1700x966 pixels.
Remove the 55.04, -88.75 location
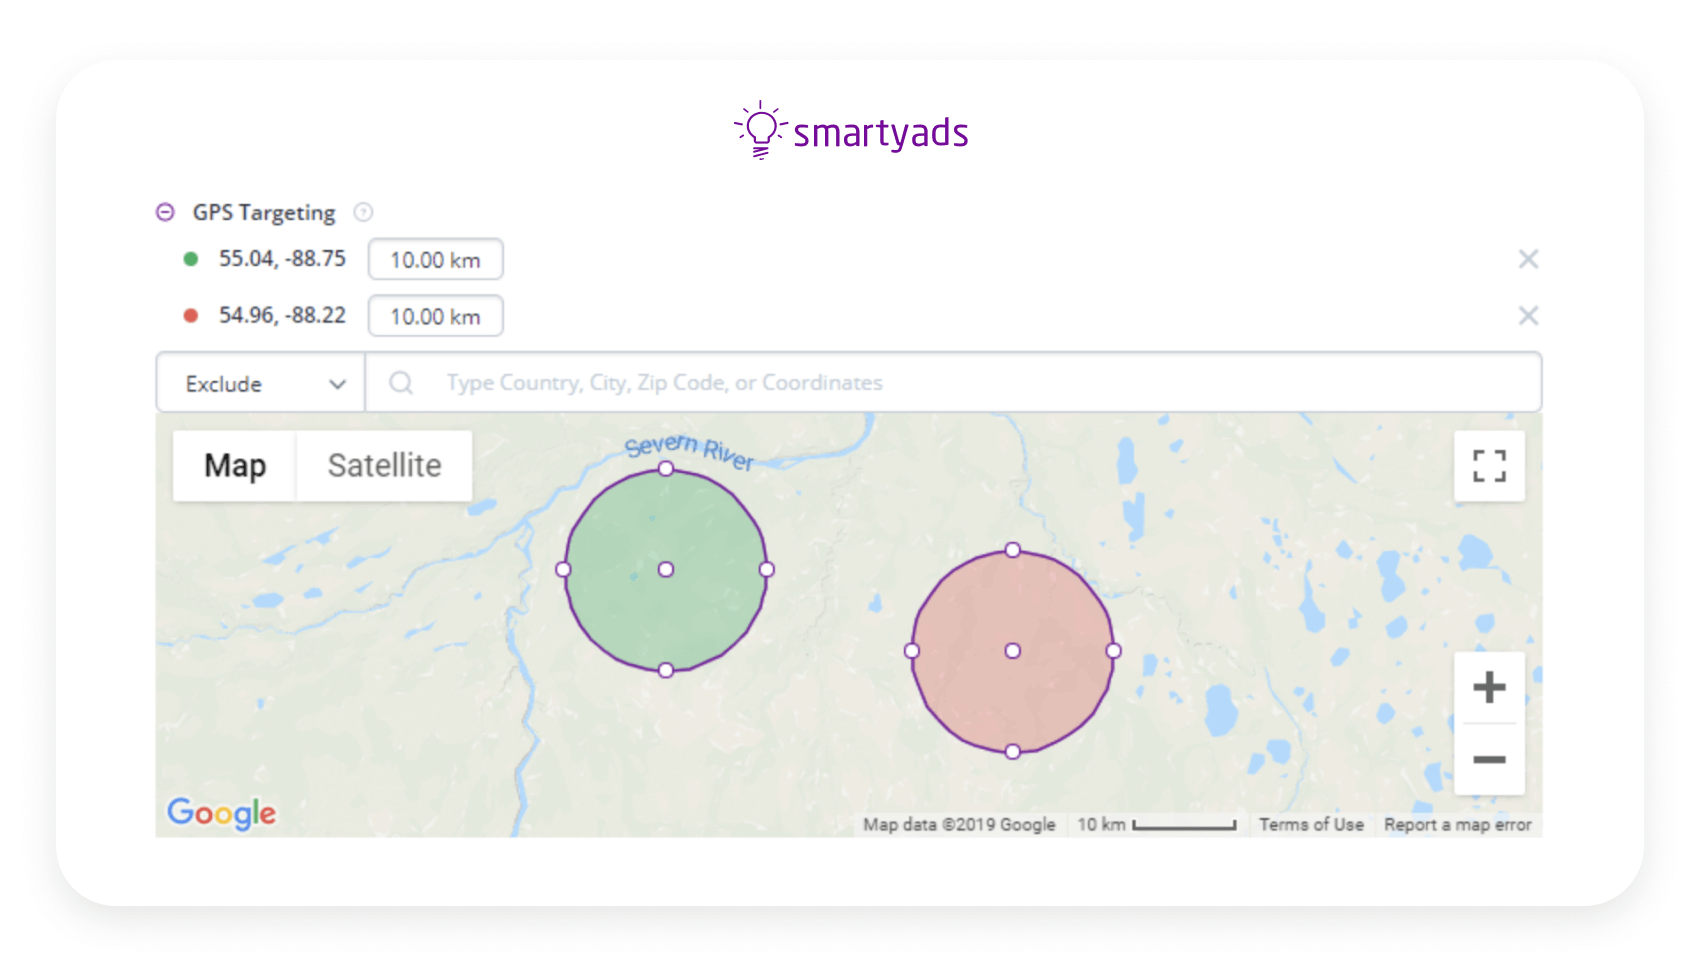click(x=1529, y=259)
